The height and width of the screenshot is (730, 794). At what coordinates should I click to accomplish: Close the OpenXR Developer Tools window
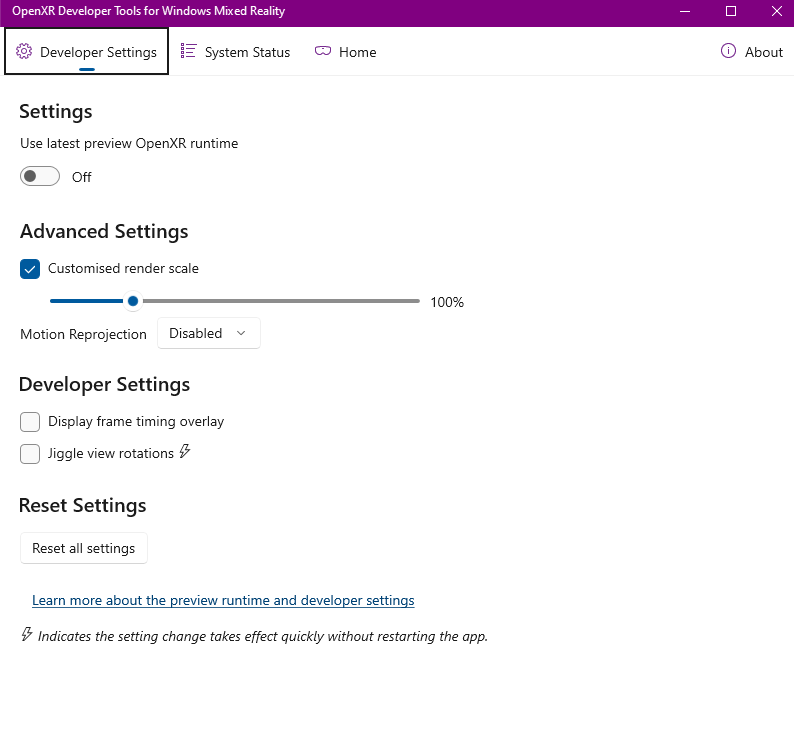(x=776, y=11)
